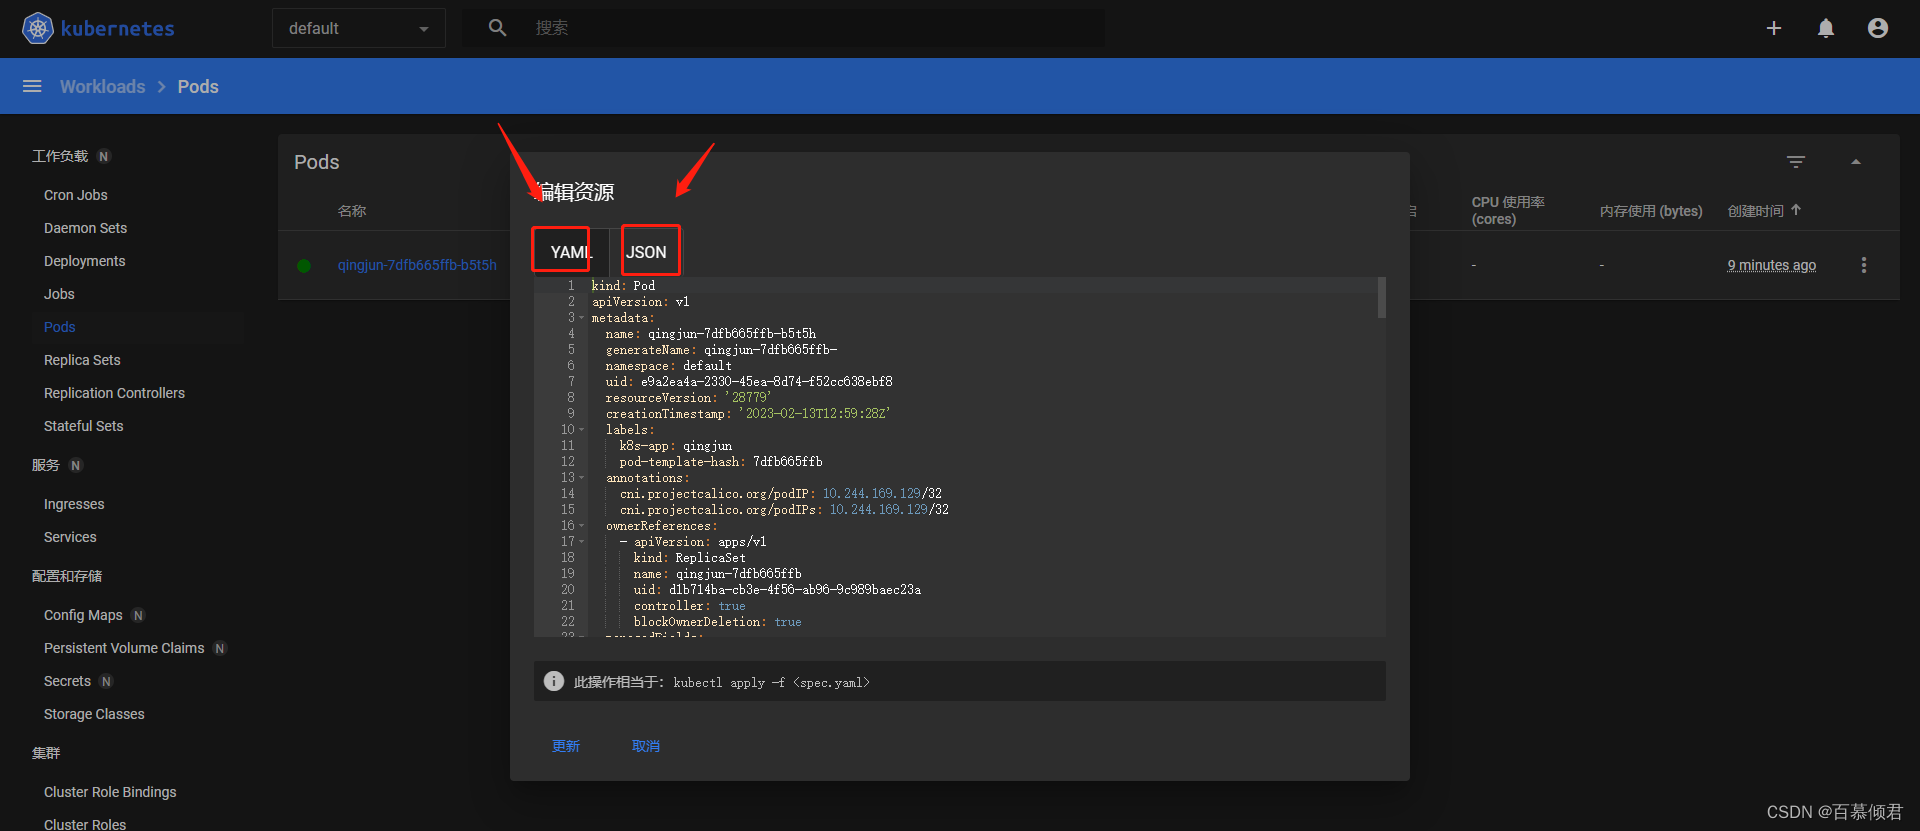This screenshot has width=1920, height=831.
Task: Sort by creation time arrow
Action: pyautogui.click(x=1796, y=210)
